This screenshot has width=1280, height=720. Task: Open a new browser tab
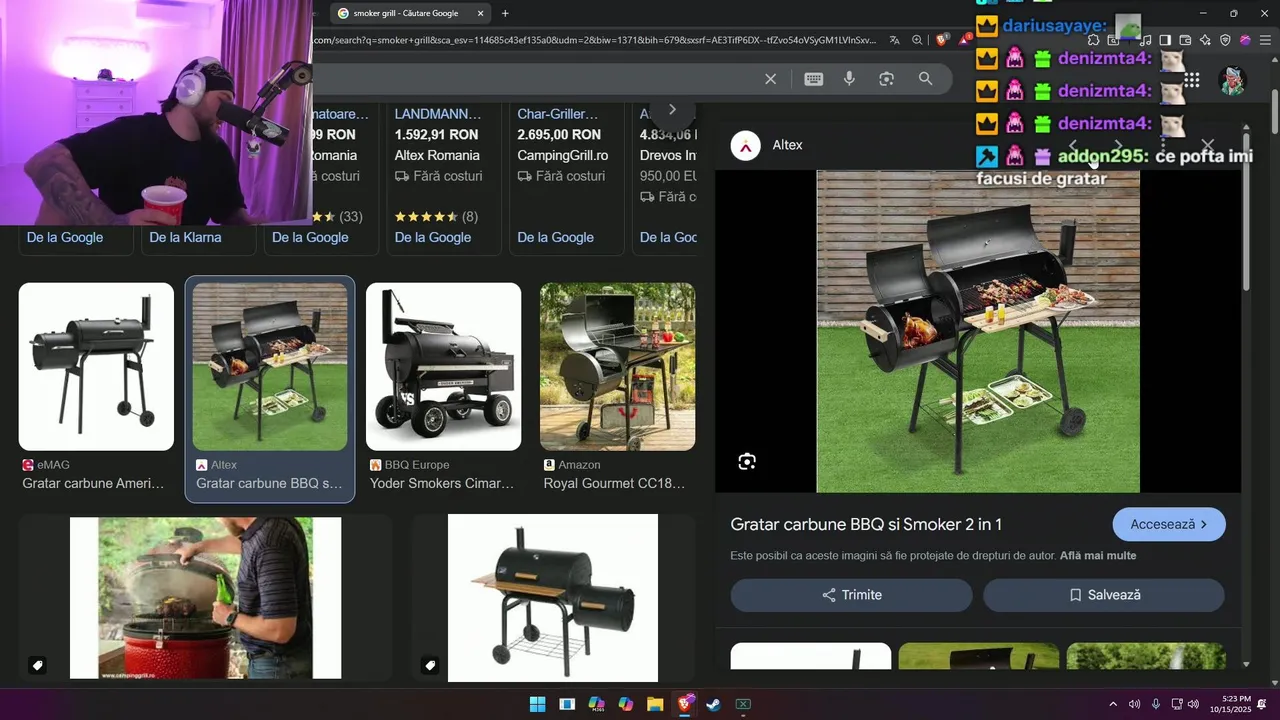pyautogui.click(x=505, y=13)
